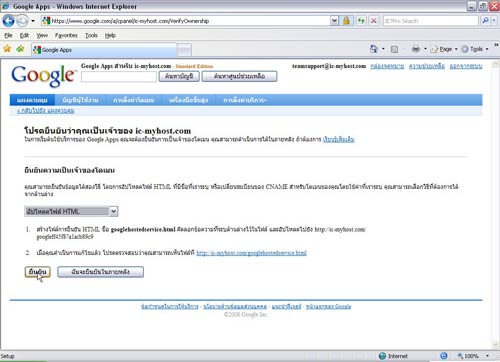Open the Tools menu in menu bar

pos(91,35)
